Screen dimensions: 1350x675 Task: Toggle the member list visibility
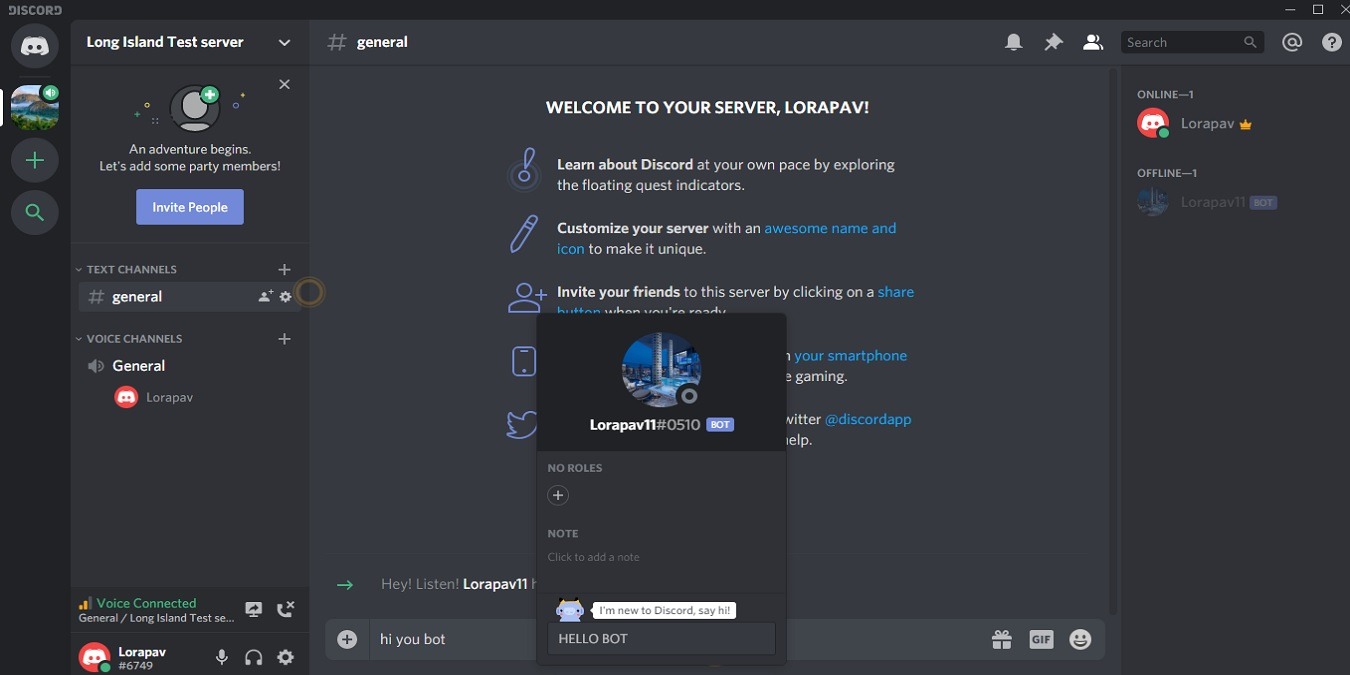click(1092, 41)
